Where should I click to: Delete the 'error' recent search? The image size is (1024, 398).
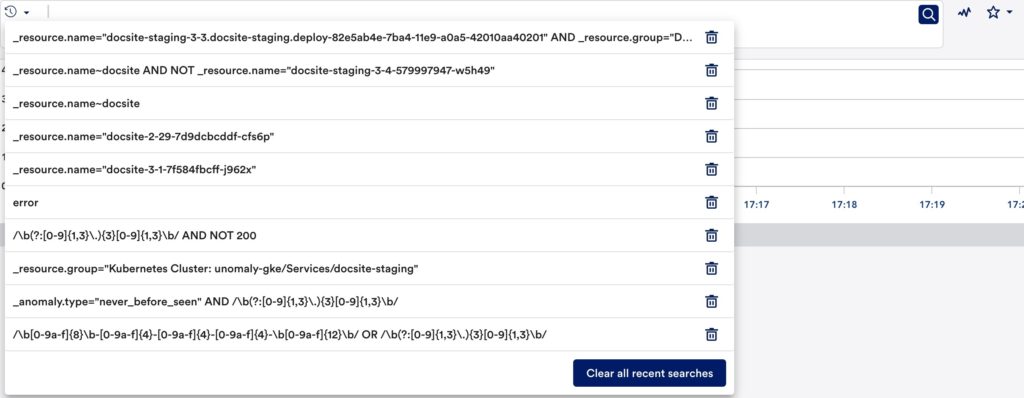(712, 203)
